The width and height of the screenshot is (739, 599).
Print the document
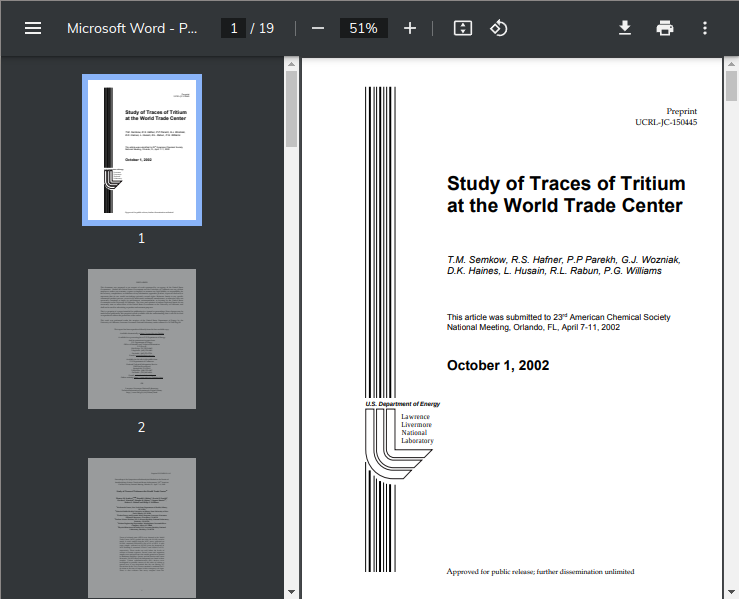coord(665,28)
